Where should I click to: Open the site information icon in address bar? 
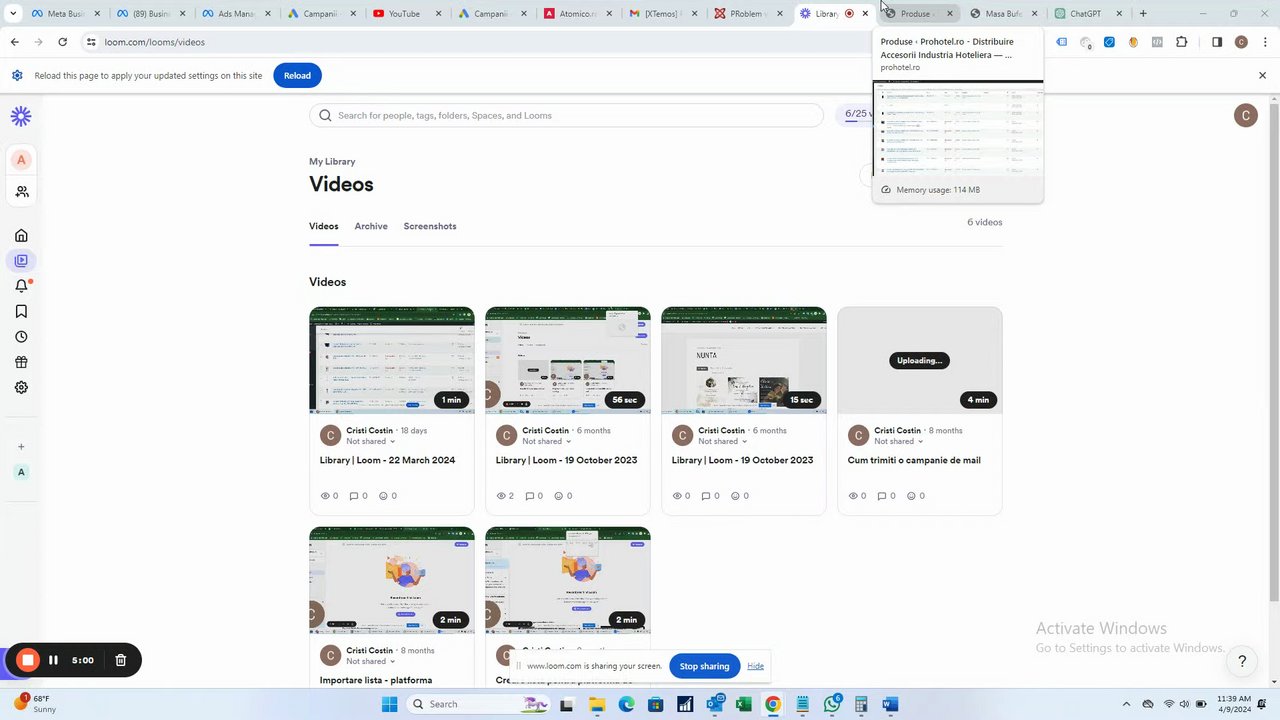click(x=91, y=42)
